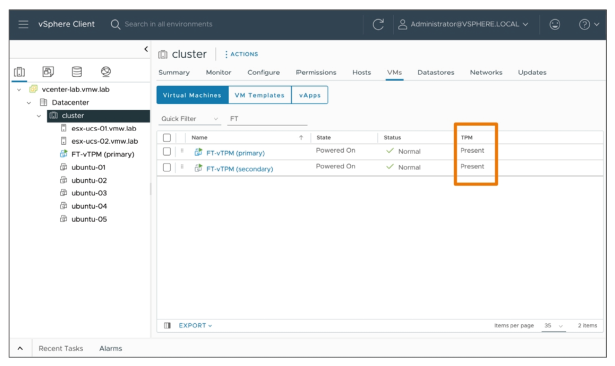615x366 pixels.
Task: Click the ubuntu-05 VM icon
Action: (63, 219)
